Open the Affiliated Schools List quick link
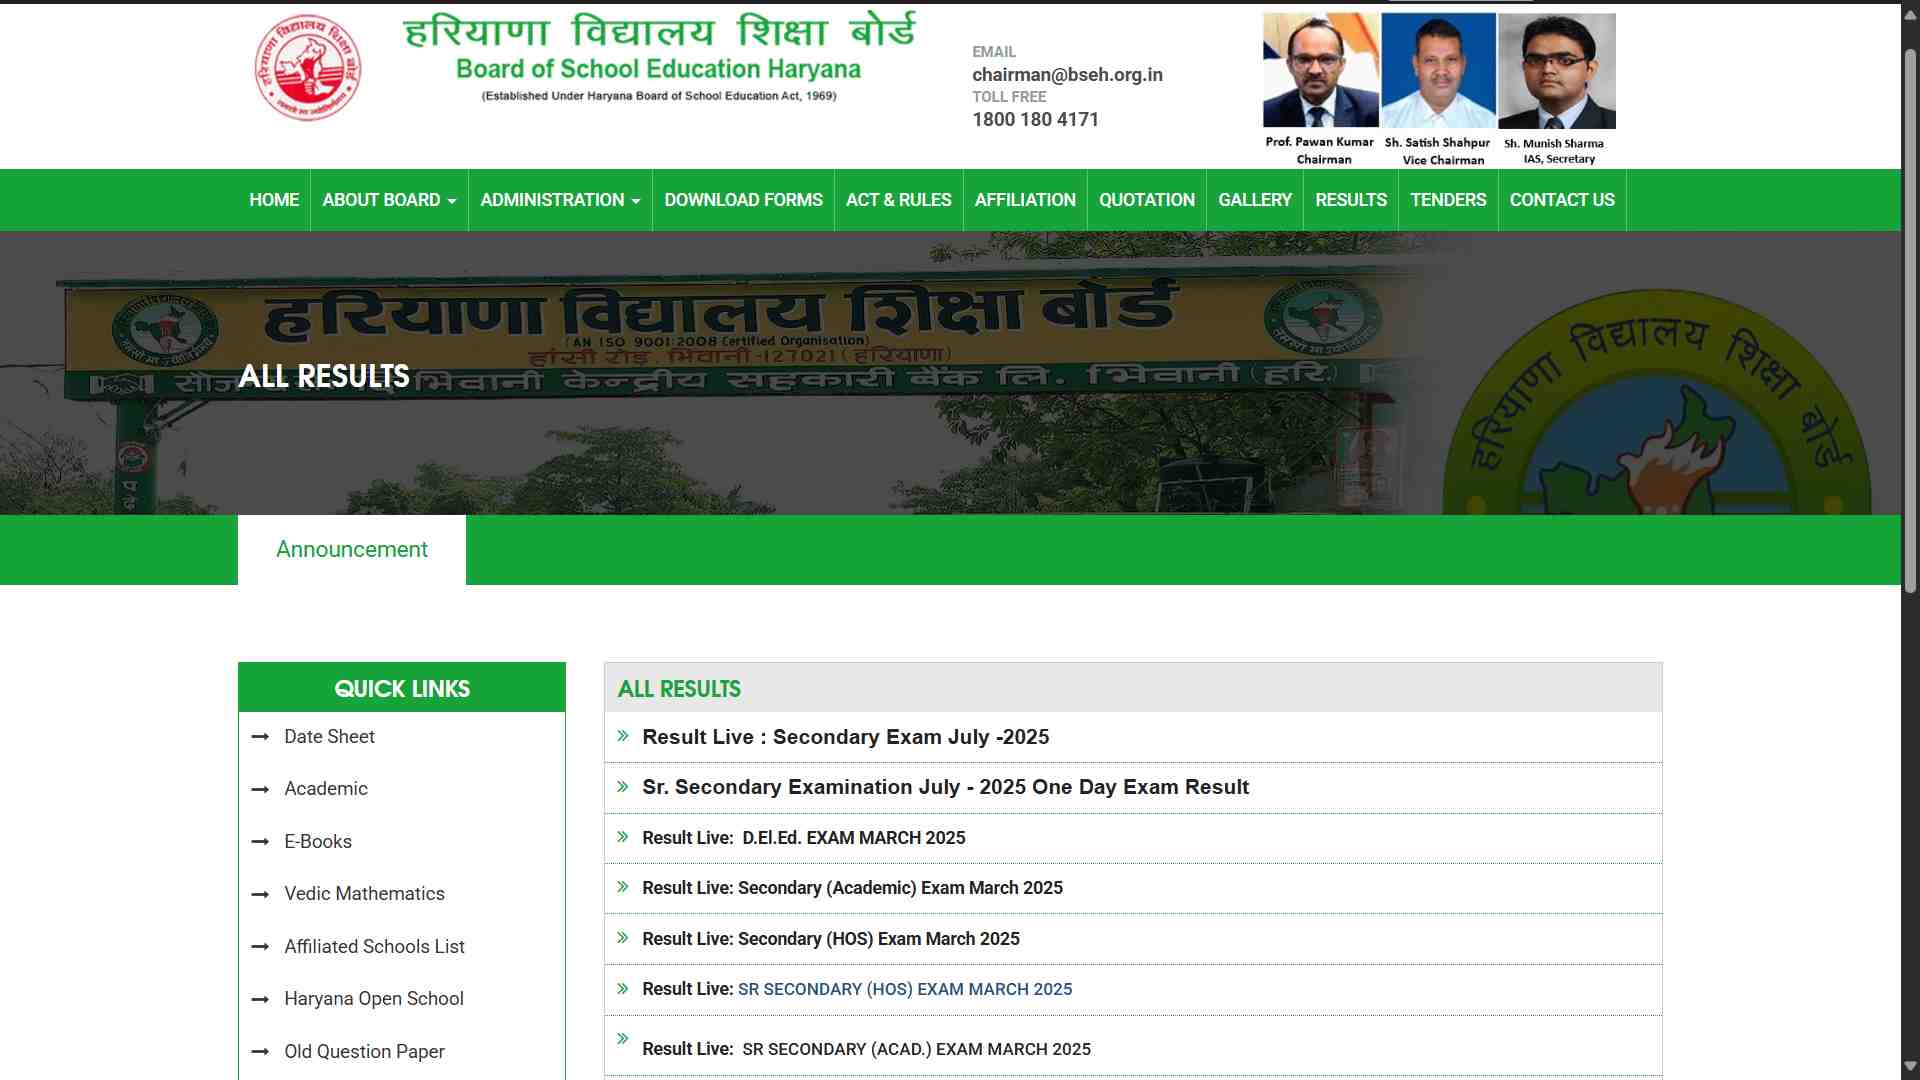 (374, 946)
